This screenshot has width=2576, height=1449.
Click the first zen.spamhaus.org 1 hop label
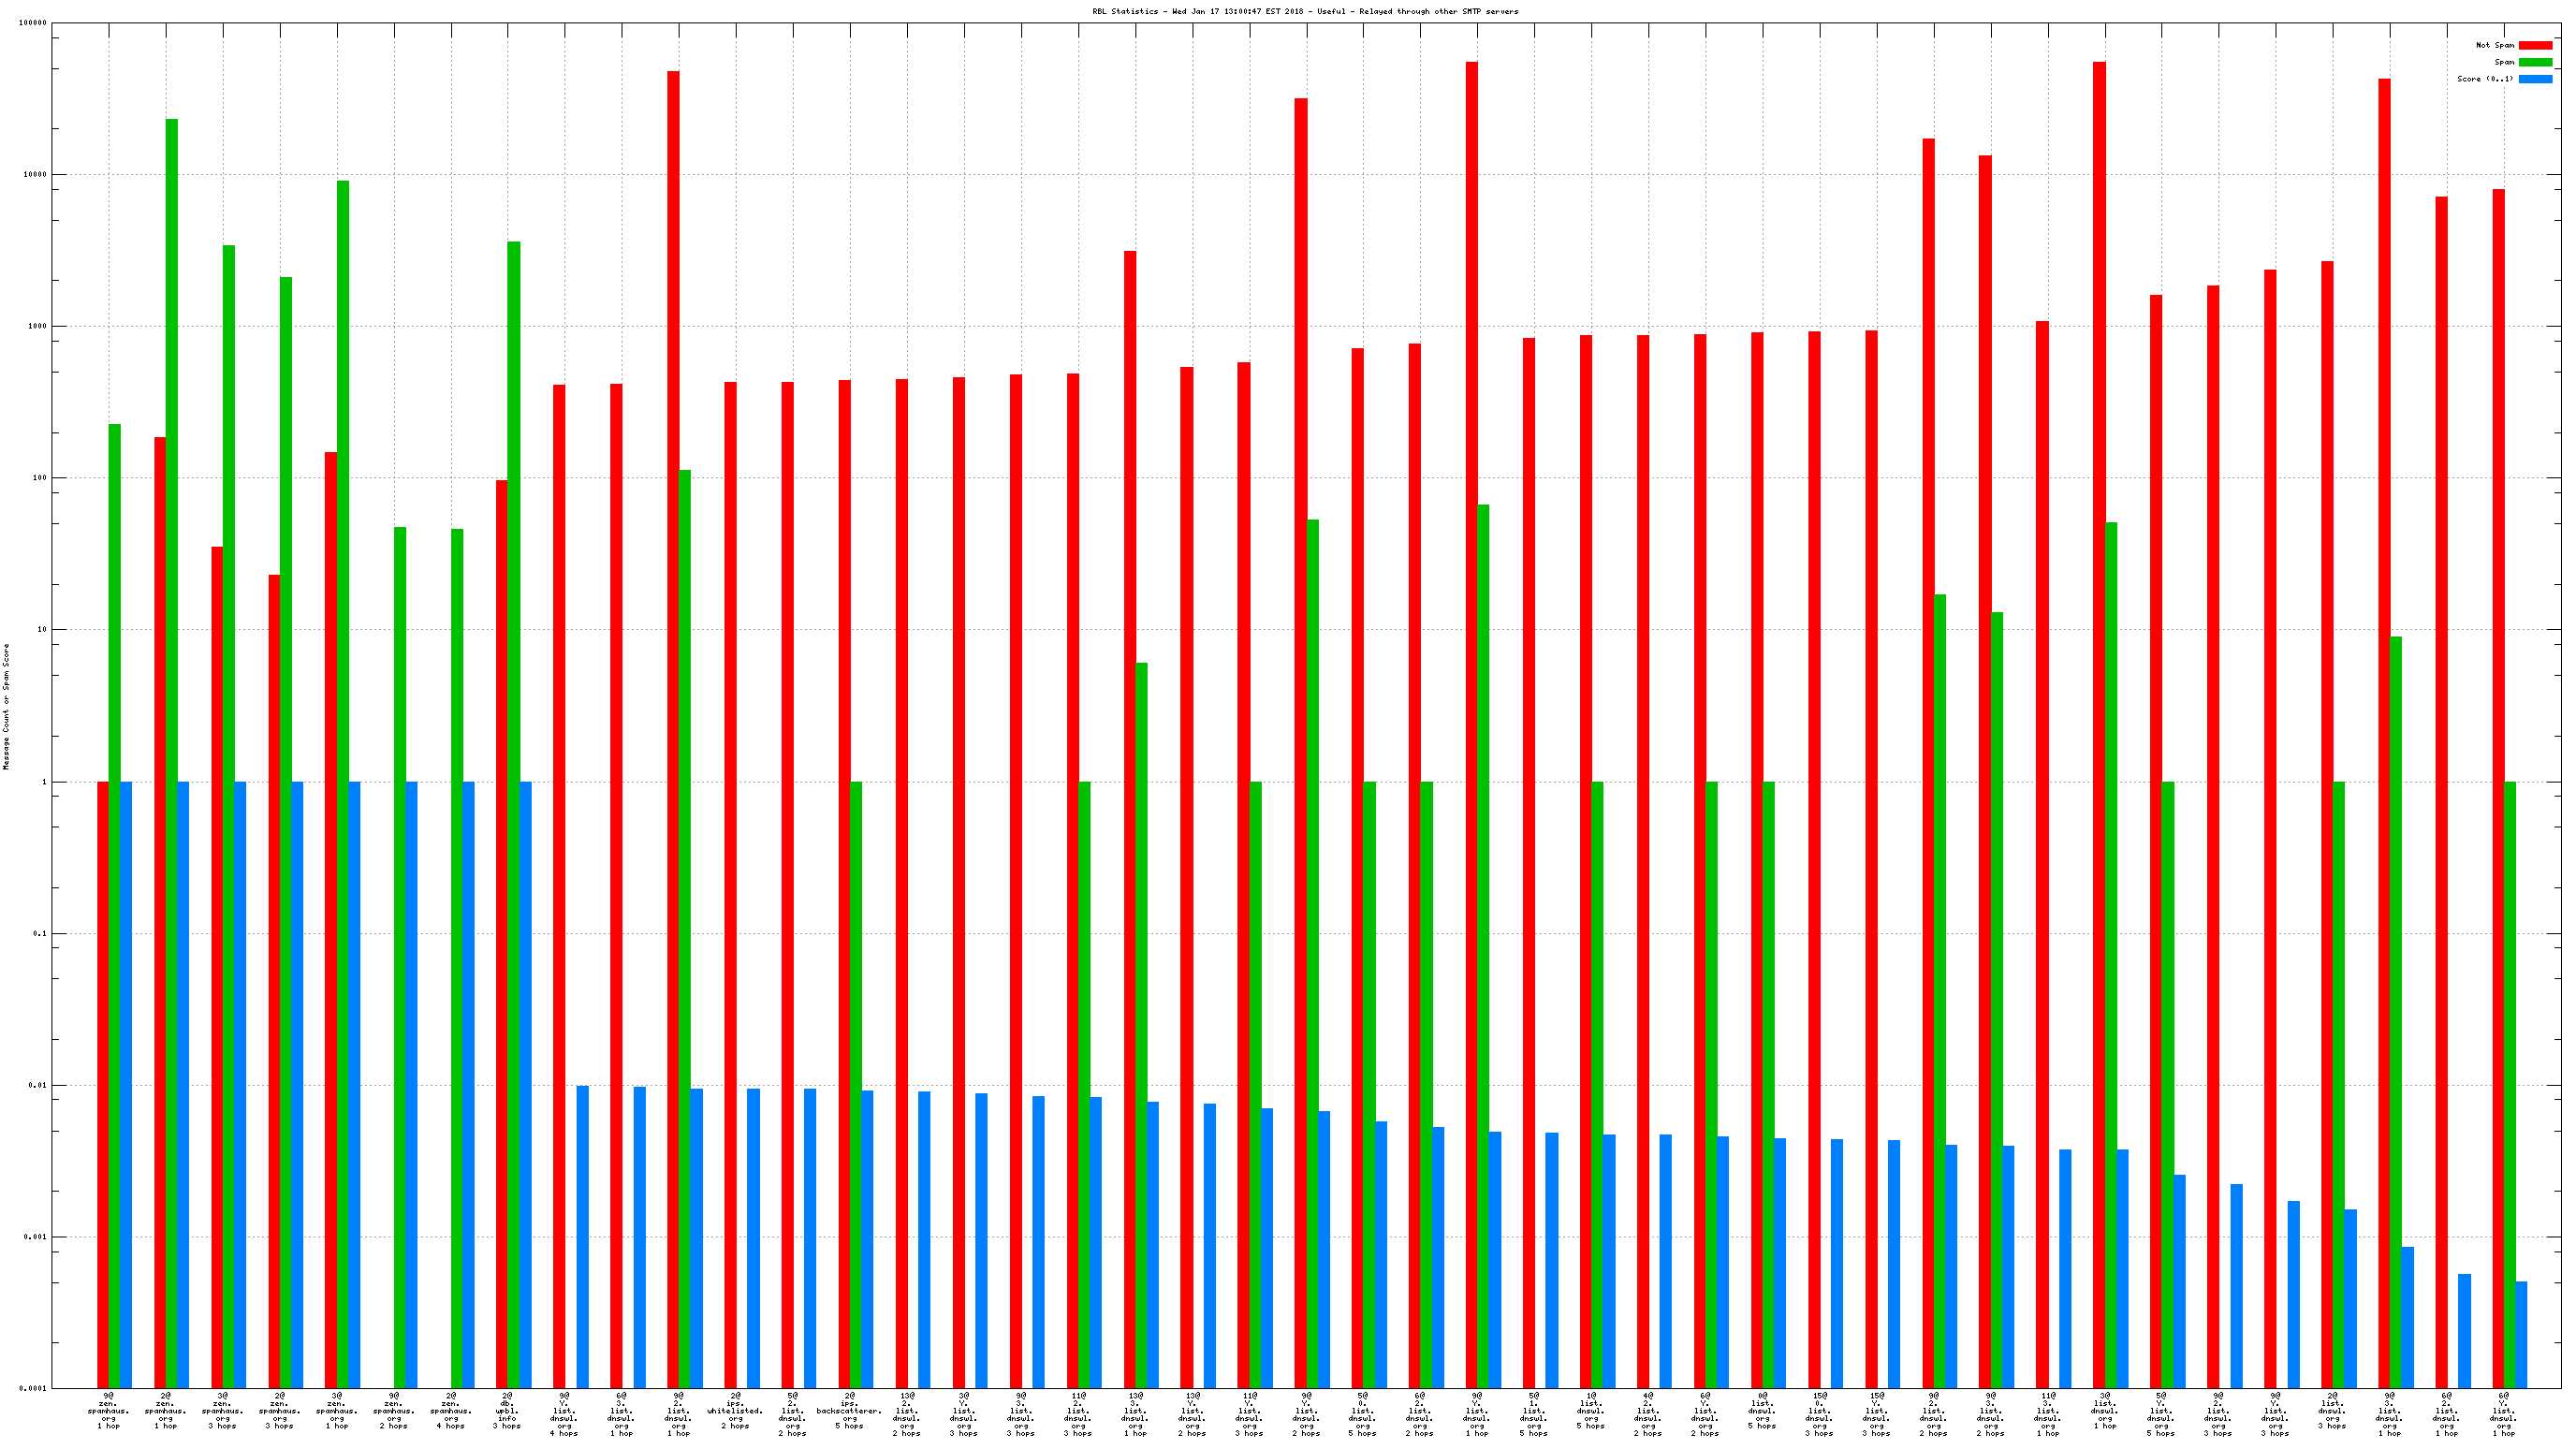(x=108, y=1410)
